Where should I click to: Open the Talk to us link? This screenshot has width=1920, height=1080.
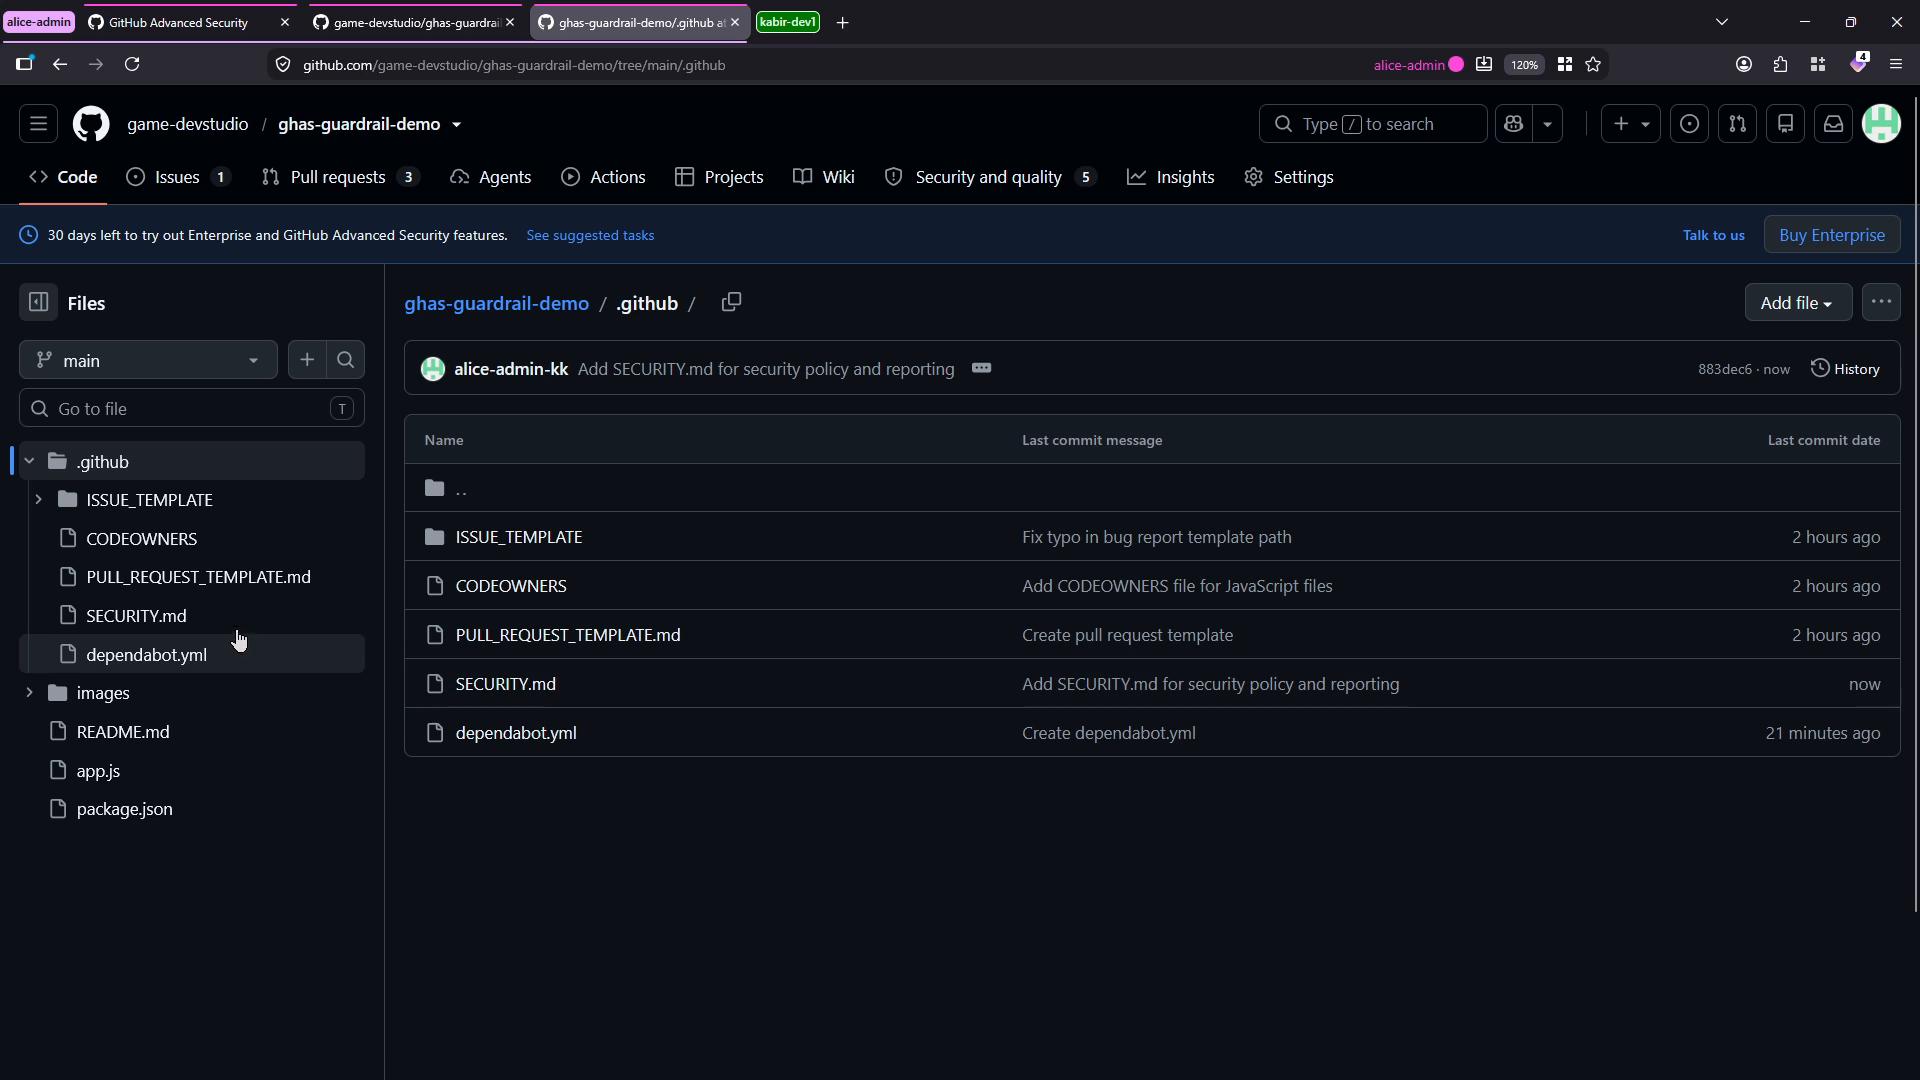tap(1713, 235)
